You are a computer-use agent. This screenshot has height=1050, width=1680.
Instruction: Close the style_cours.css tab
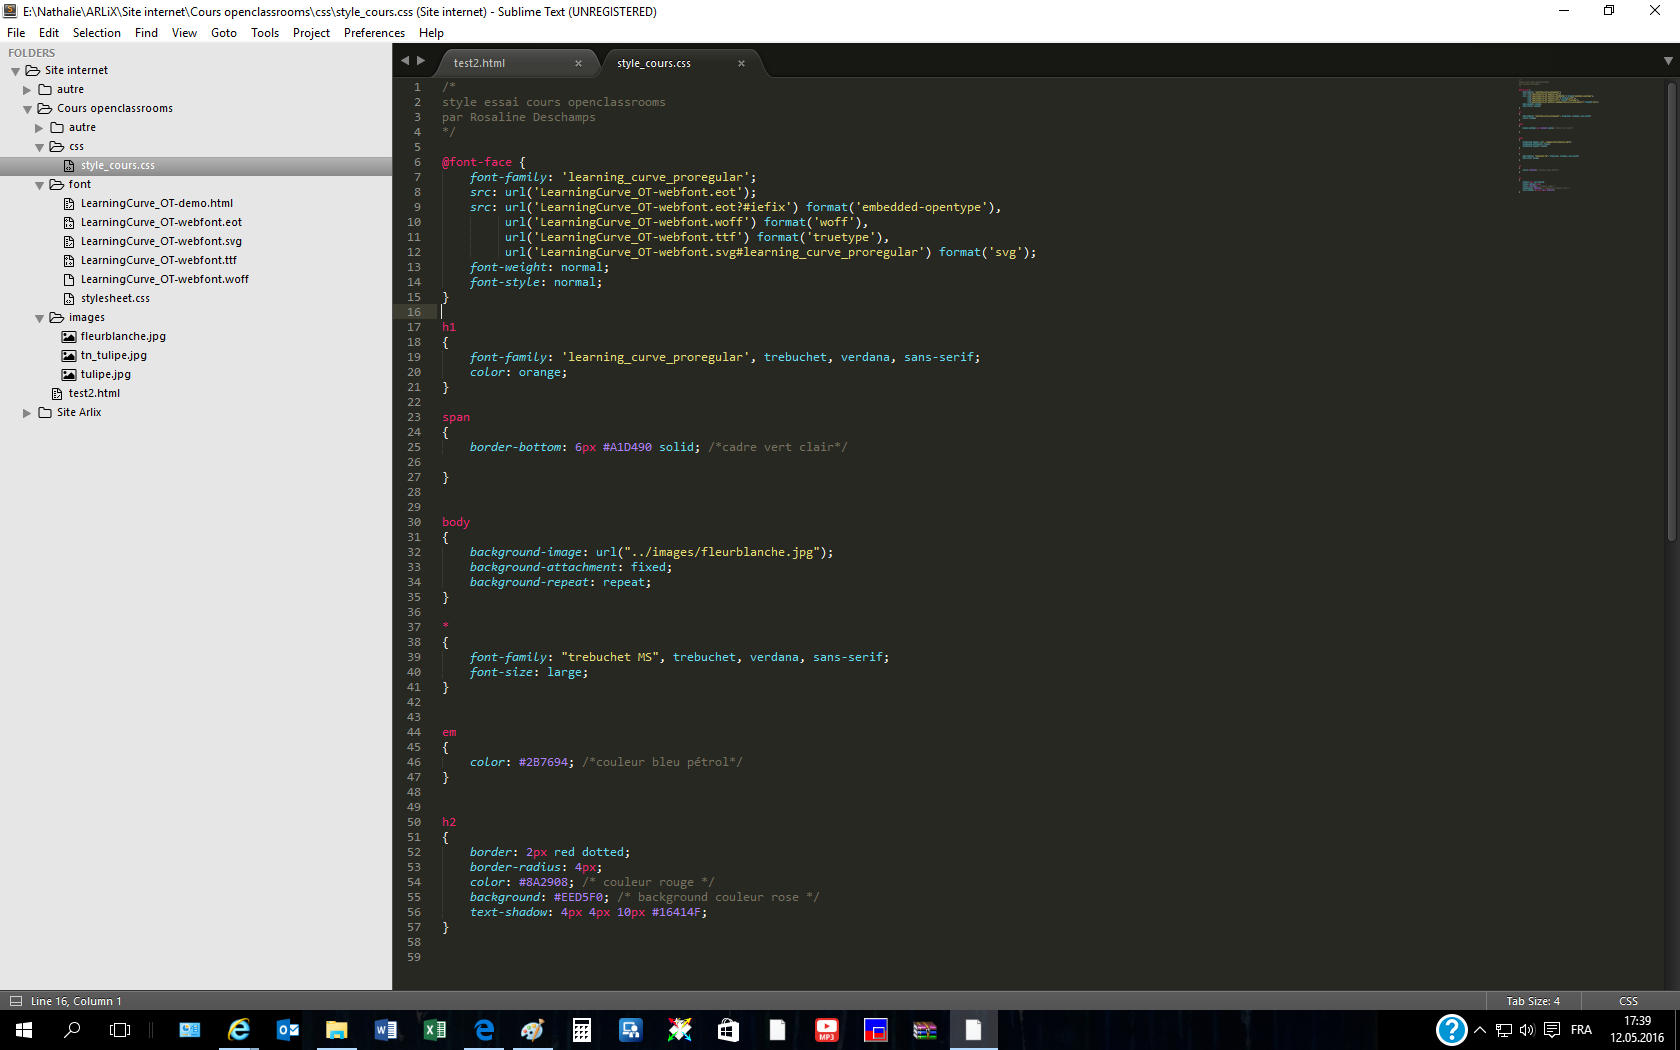point(741,63)
